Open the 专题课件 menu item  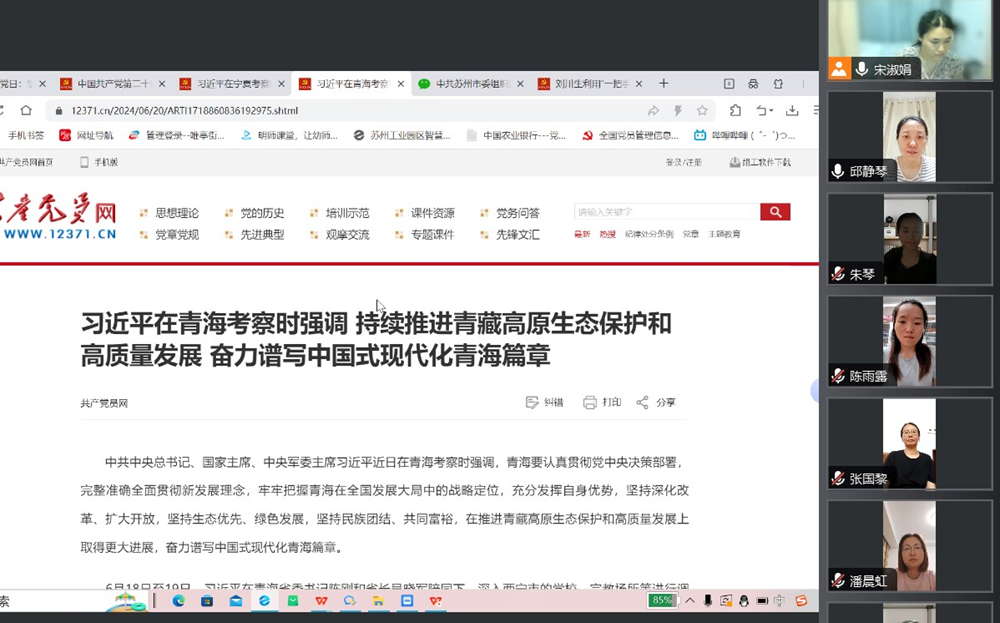tap(432, 235)
